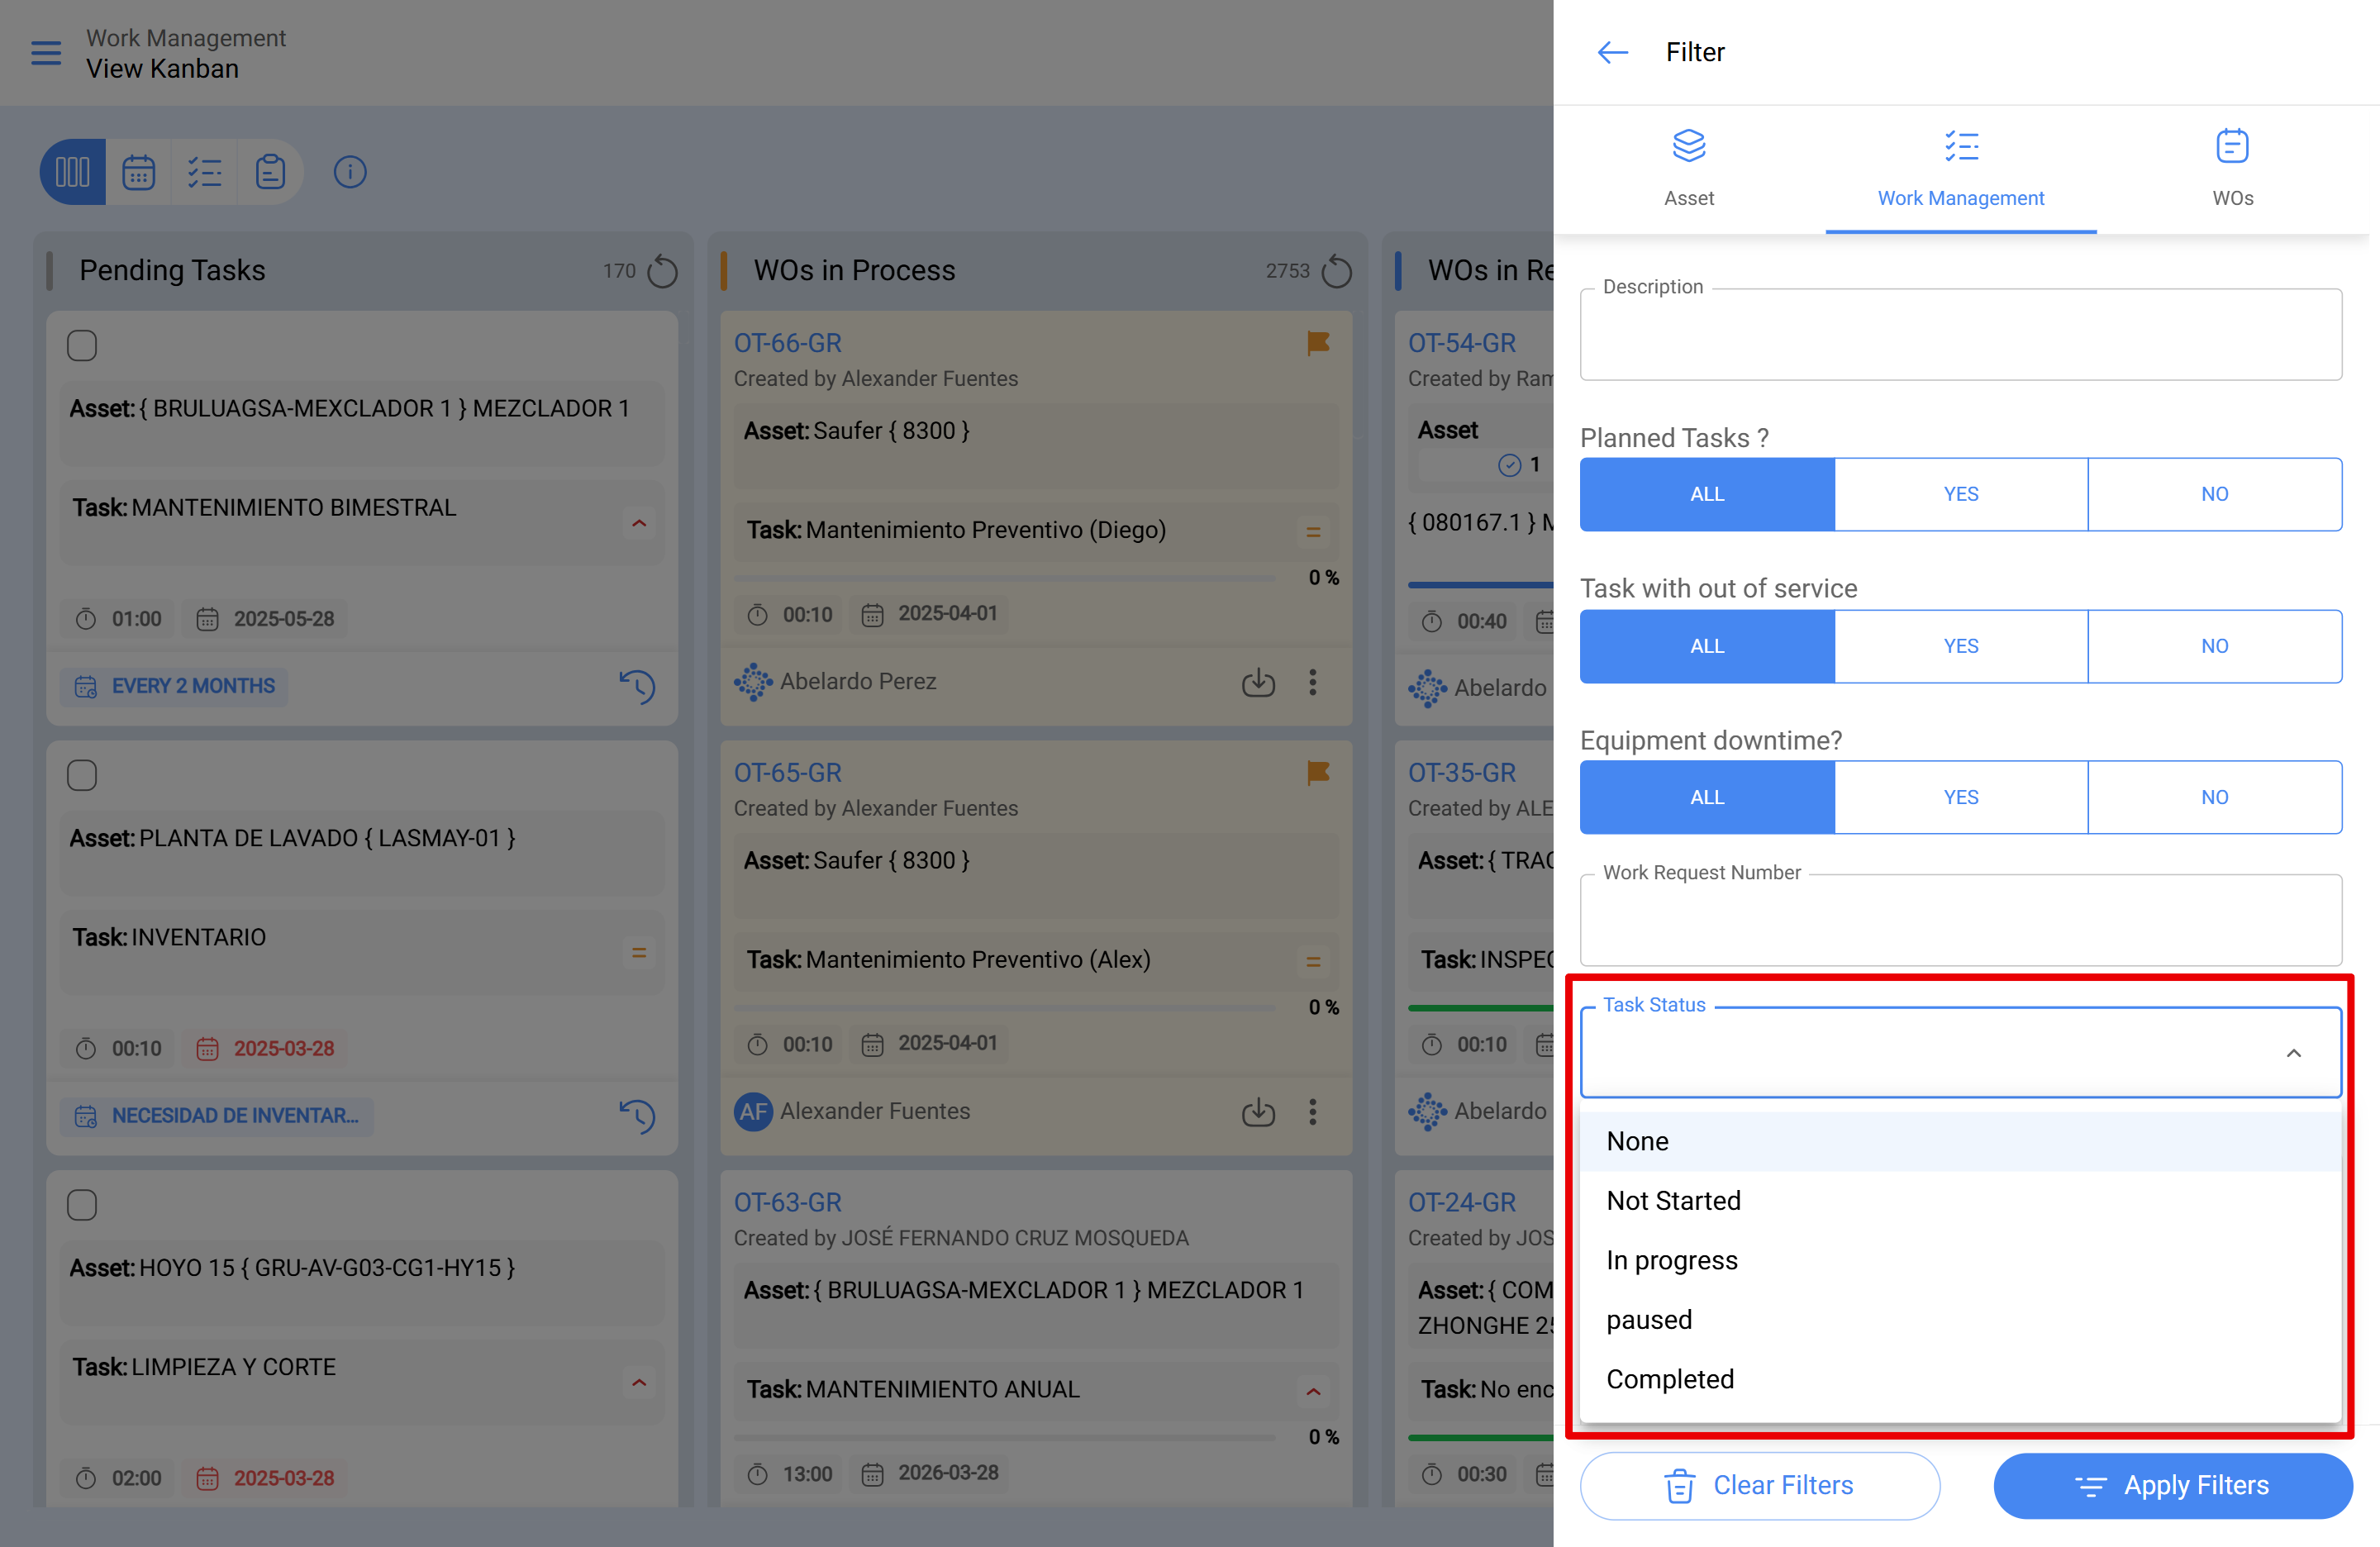The height and width of the screenshot is (1547, 2380).
Task: Download OT-65-GR work order
Action: click(1258, 1112)
